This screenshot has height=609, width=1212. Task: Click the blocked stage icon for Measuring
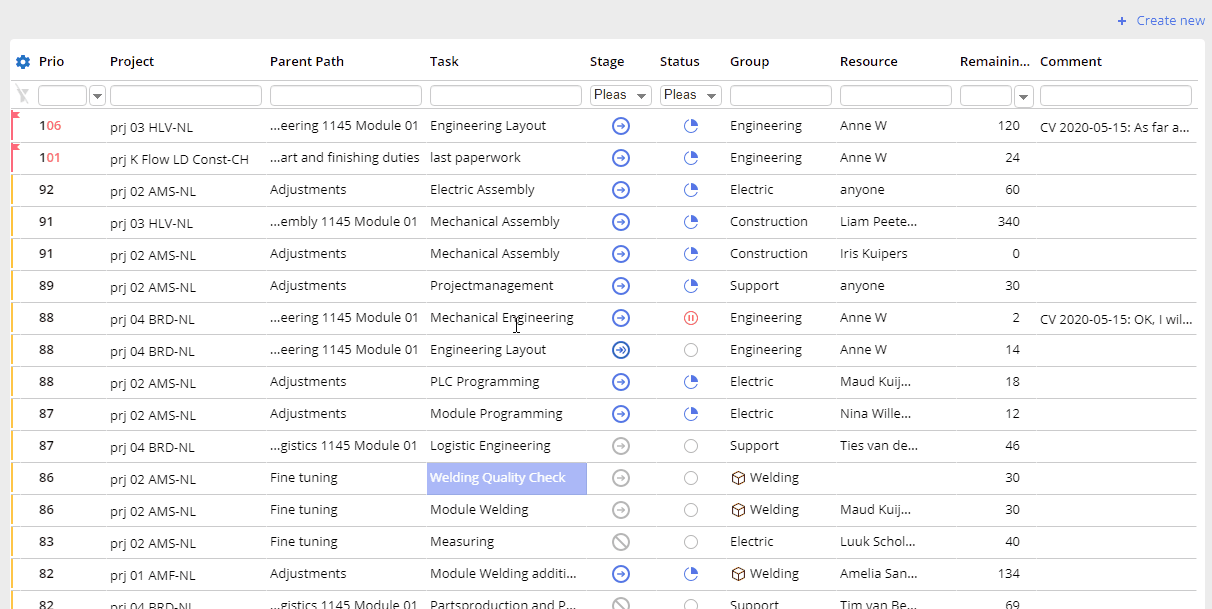[621, 542]
